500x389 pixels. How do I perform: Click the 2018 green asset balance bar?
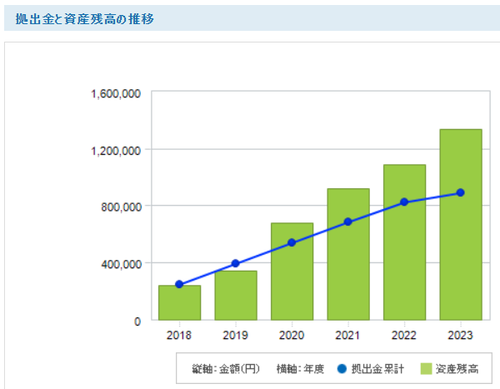[179, 303]
